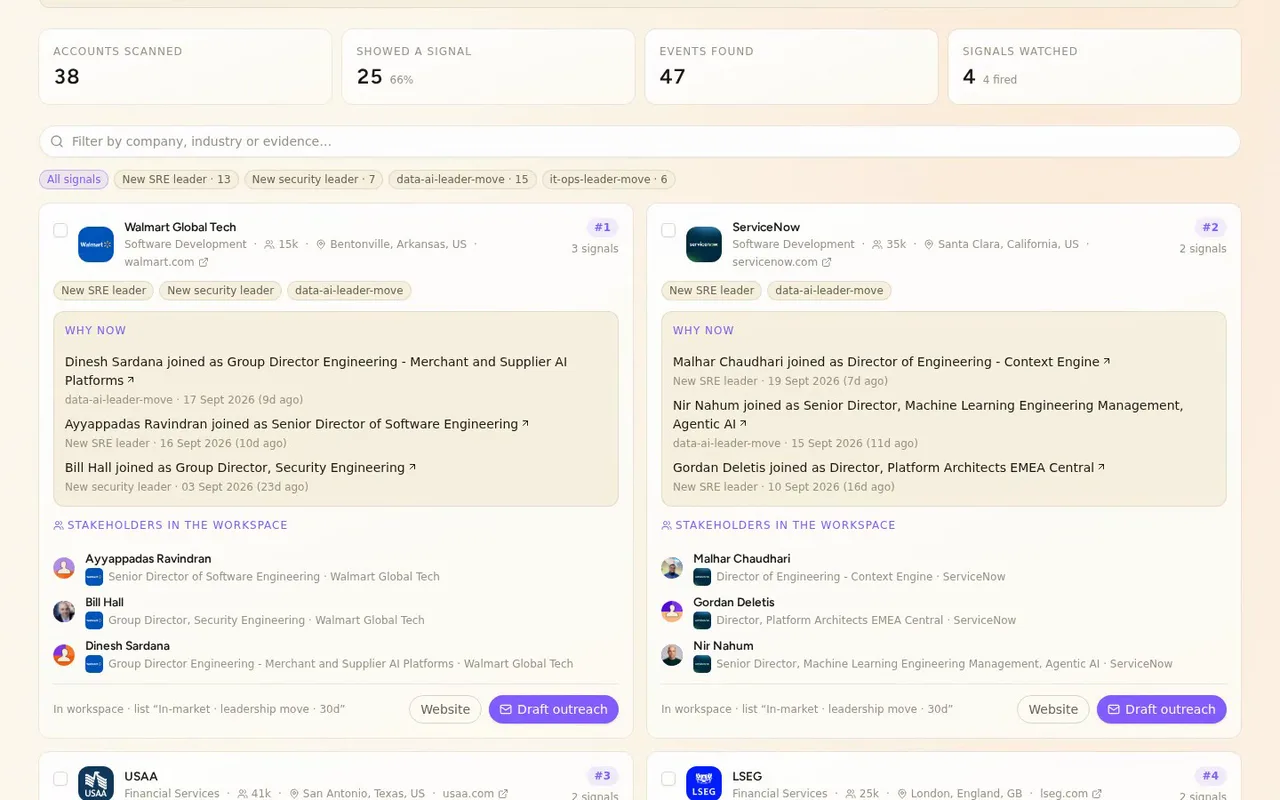Click ServiceNow card's data-ai-leader-move tag

point(829,291)
